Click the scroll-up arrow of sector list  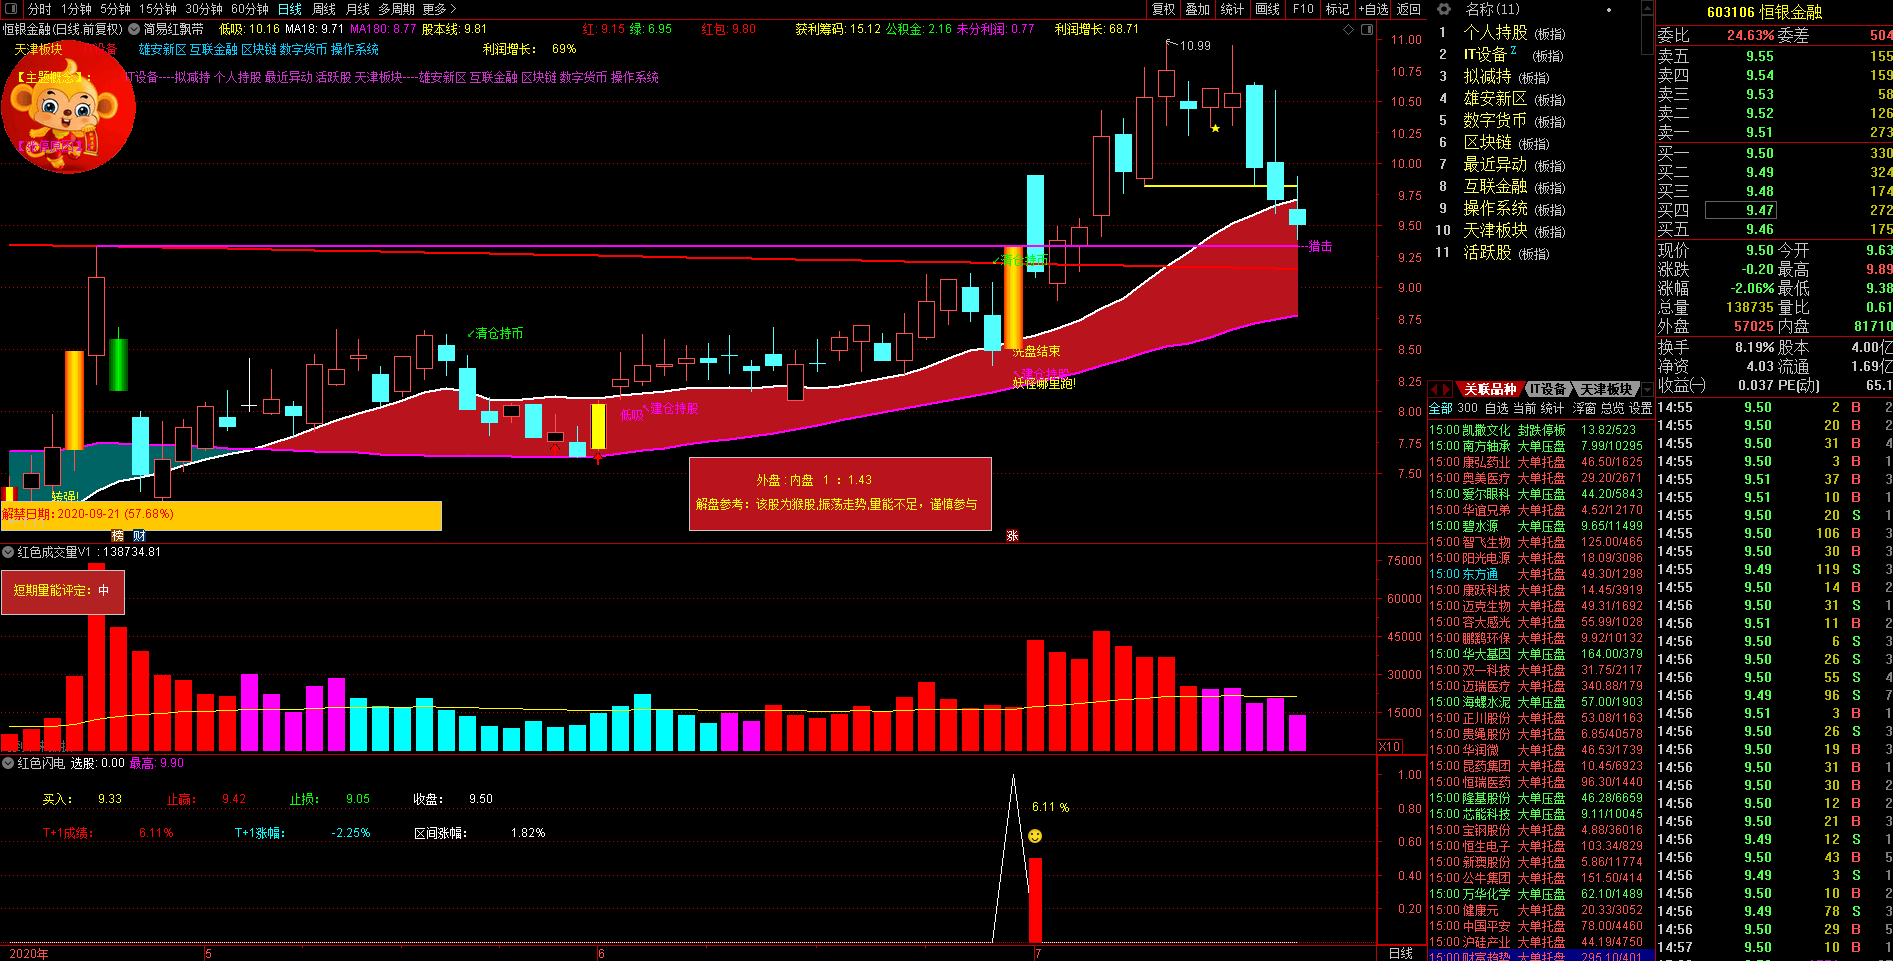(x=1648, y=6)
